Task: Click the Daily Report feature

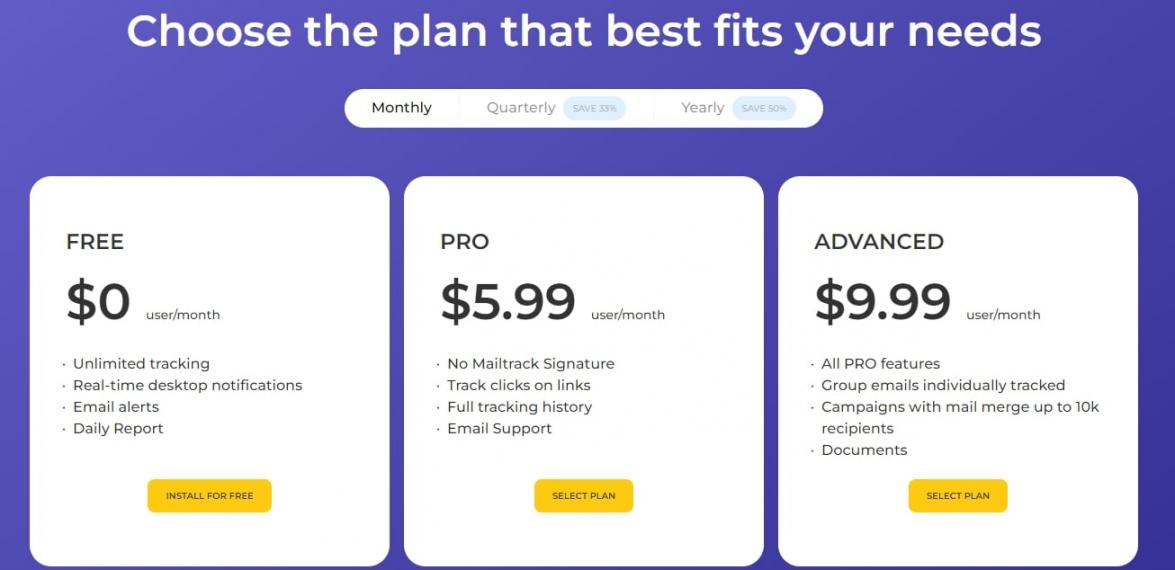Action: pos(118,429)
